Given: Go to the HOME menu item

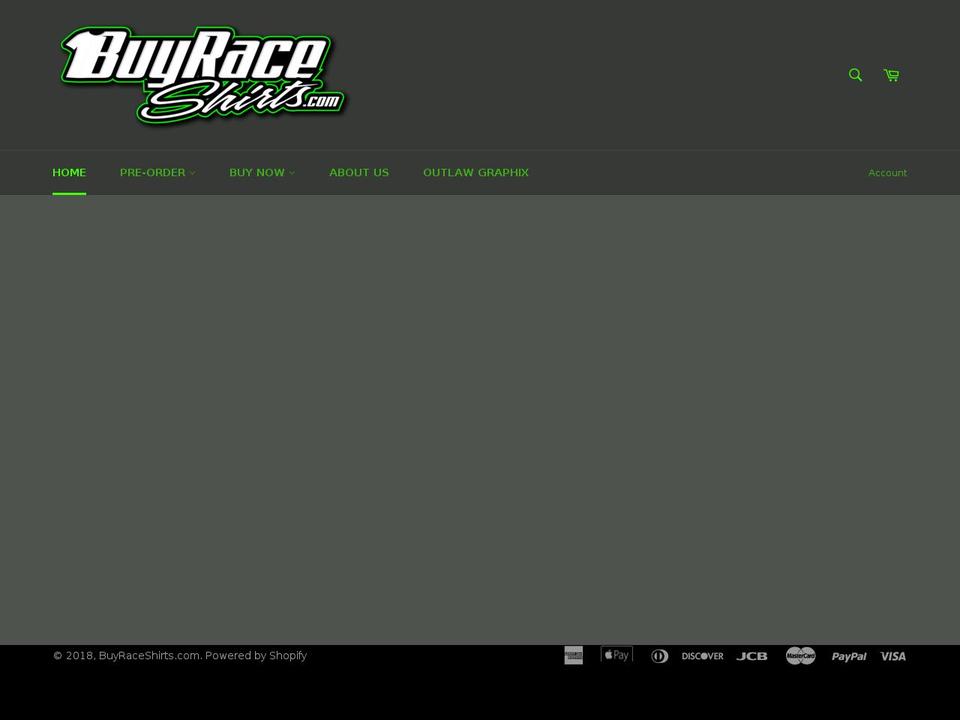Looking at the screenshot, I should pyautogui.click(x=69, y=173).
